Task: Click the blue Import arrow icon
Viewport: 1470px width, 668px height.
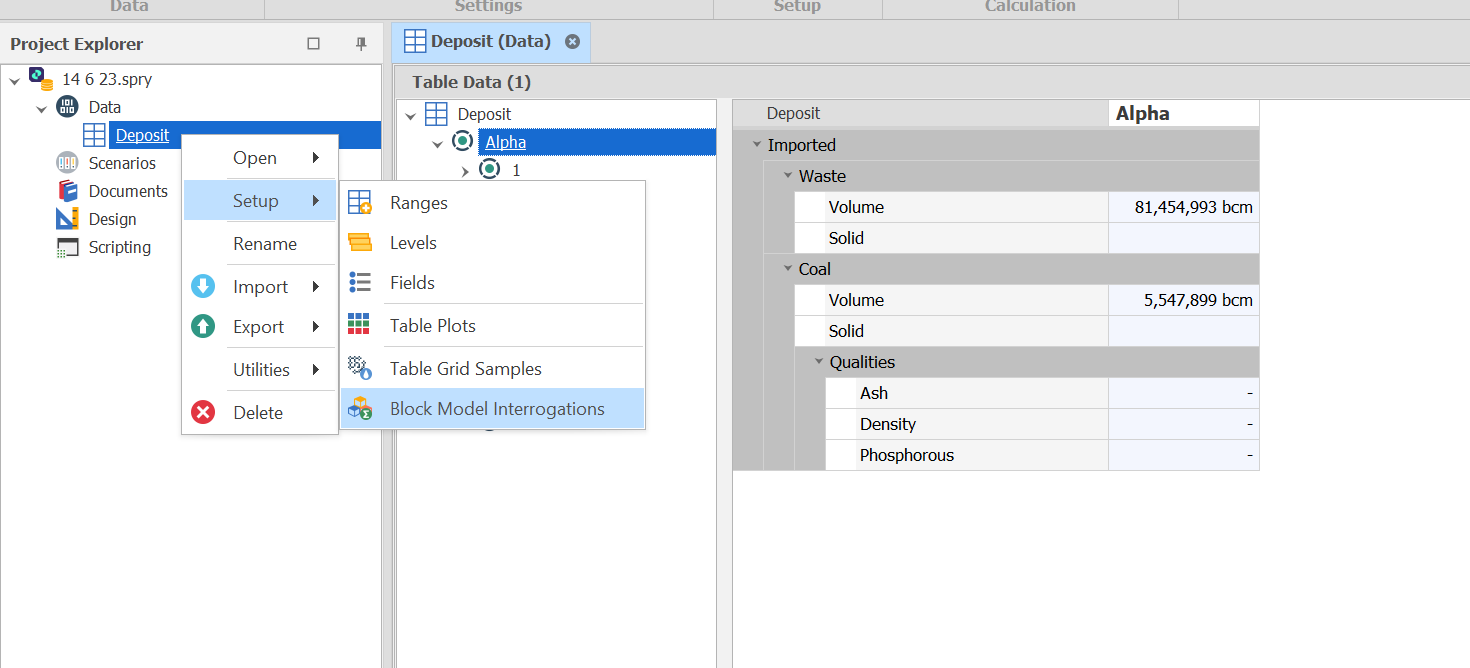Action: [203, 287]
